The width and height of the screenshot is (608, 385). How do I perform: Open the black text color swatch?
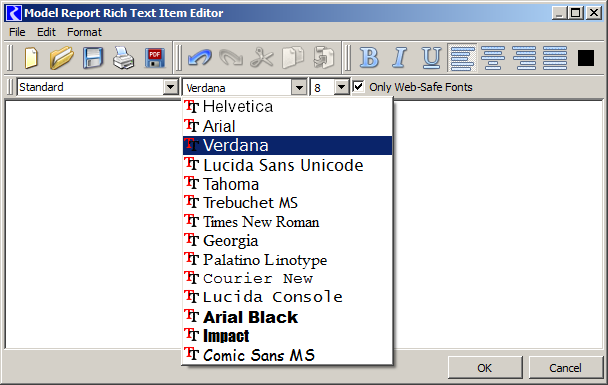tap(586, 58)
